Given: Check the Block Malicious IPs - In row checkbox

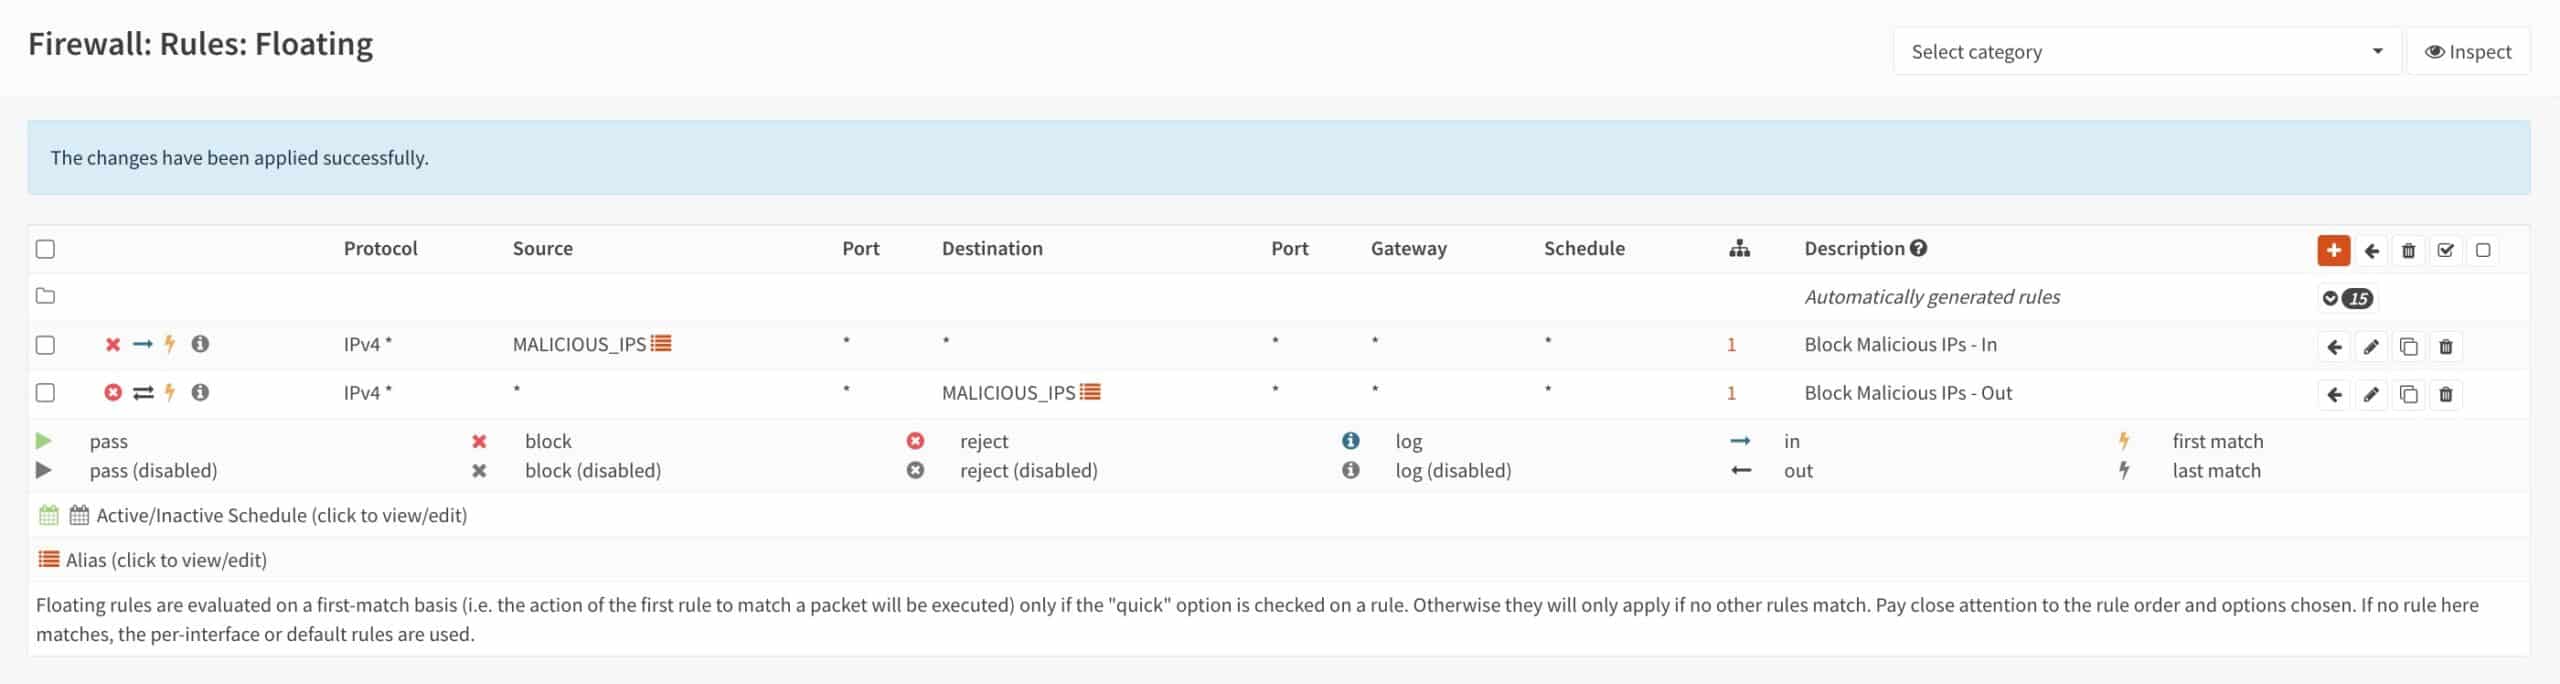Looking at the screenshot, I should click(45, 345).
